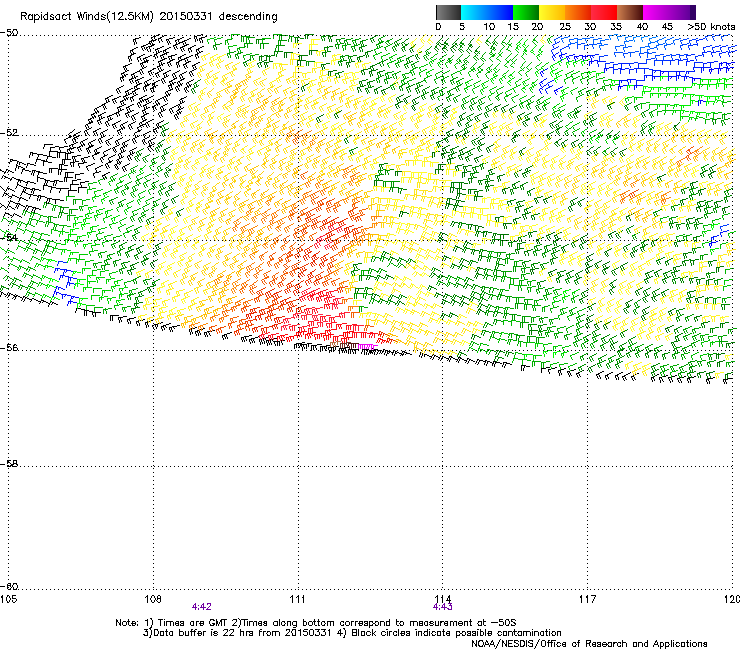Click the magenta-purple 40-50 knots legend segment

click(x=669, y=12)
